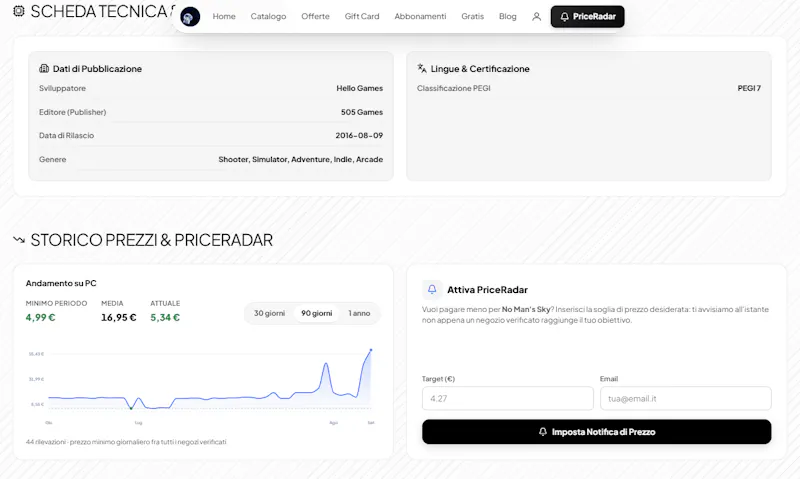
Task: Open Gift Card page
Action: [362, 16]
